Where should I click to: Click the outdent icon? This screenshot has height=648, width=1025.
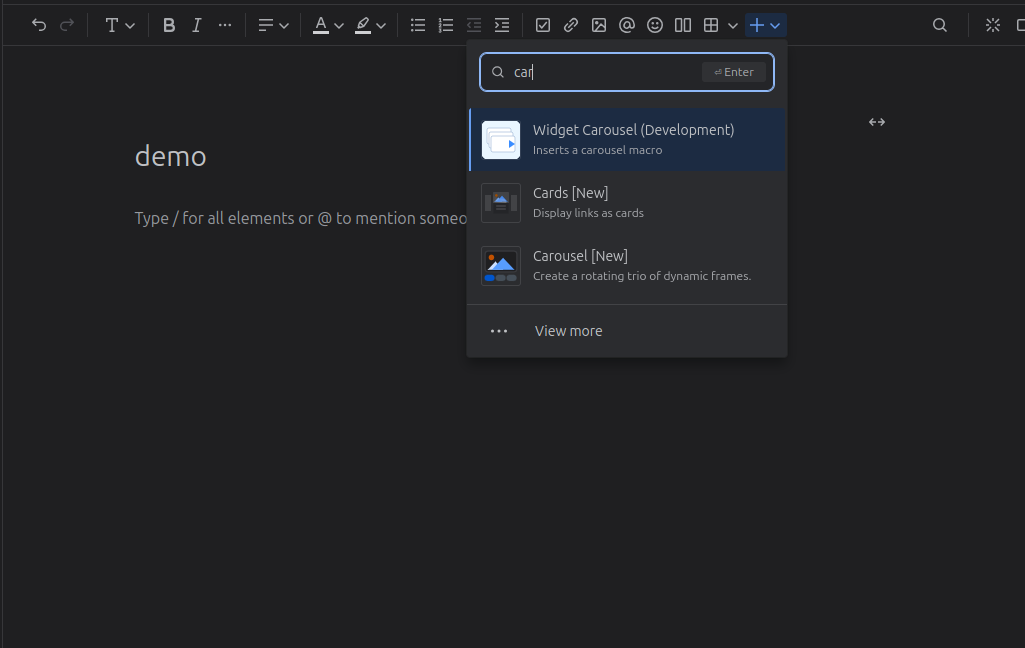pos(474,26)
